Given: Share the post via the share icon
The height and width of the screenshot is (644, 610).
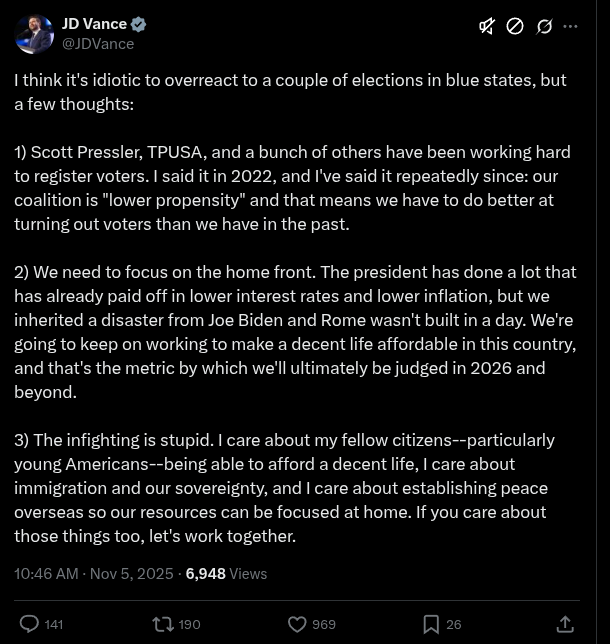Looking at the screenshot, I should point(565,624).
